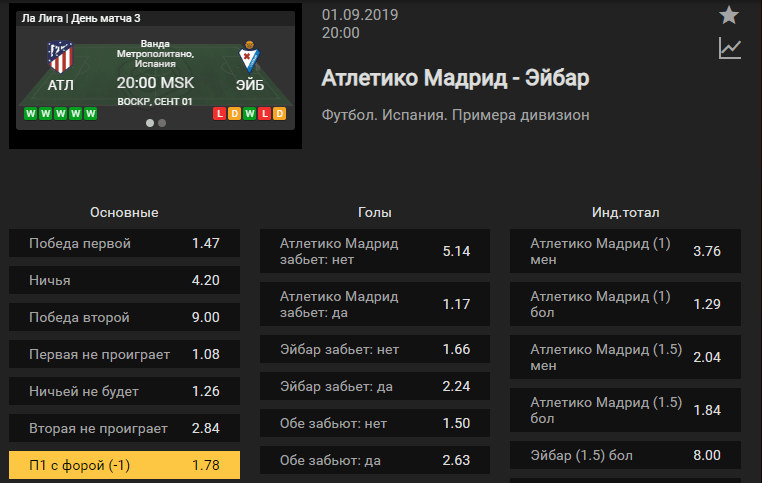Pick Атлетико Мадрид (1.5) бол 1.84
The width and height of the screenshot is (762, 483).
(x=625, y=410)
